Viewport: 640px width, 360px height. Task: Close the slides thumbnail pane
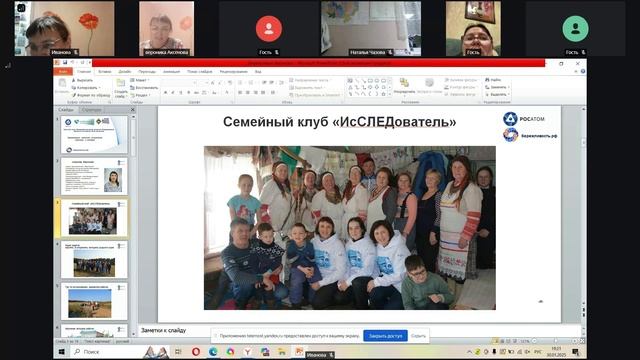point(132,110)
